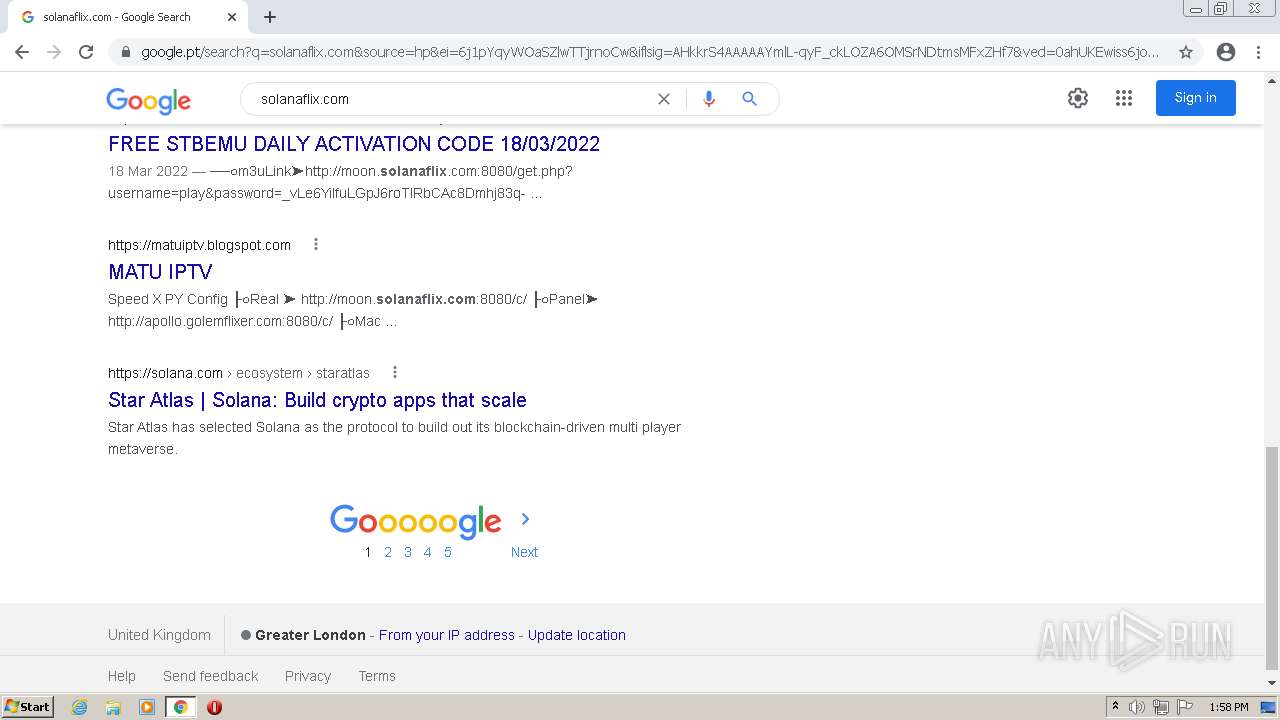Open the Help footer link

122,676
